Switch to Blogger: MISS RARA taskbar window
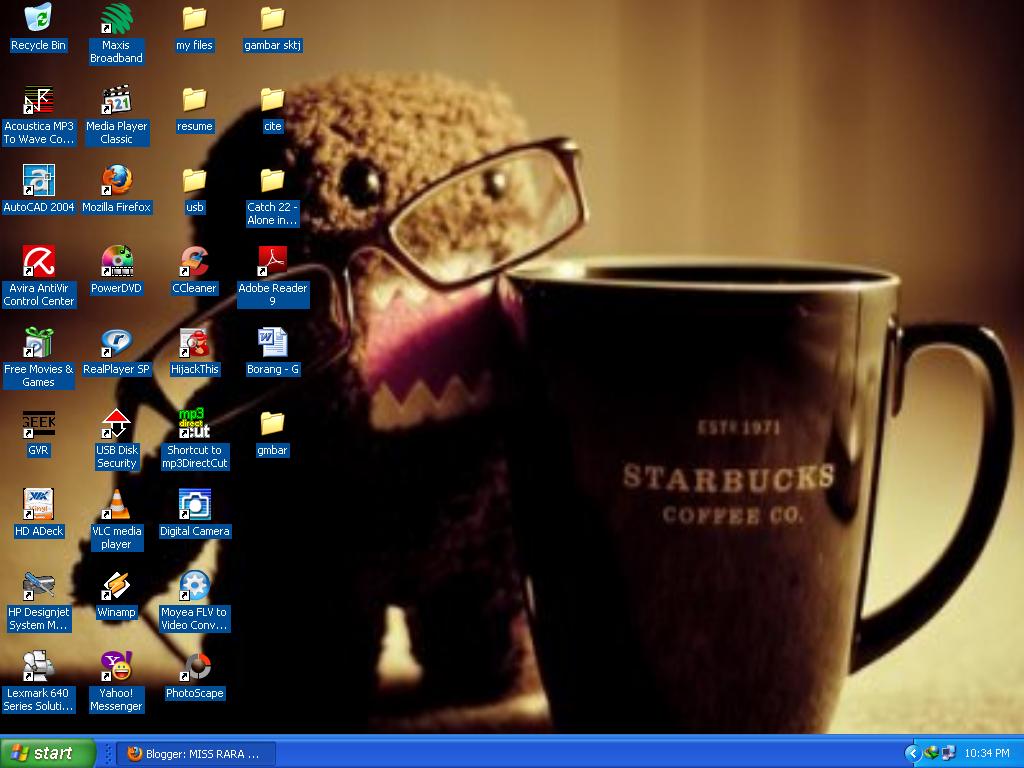Image resolution: width=1024 pixels, height=768 pixels. (196, 754)
